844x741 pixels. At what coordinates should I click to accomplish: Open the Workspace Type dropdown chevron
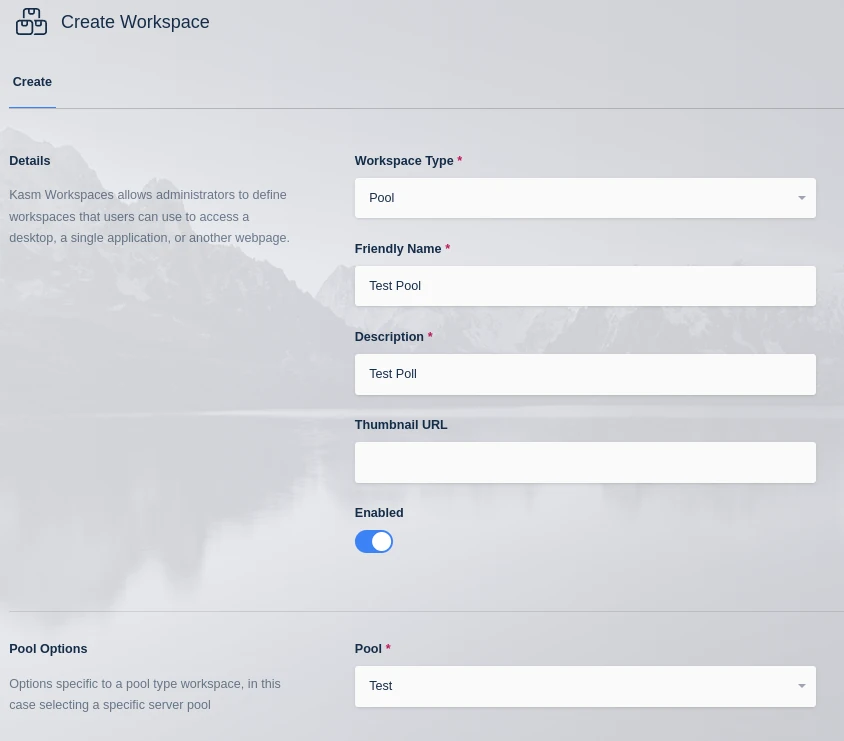pos(802,197)
